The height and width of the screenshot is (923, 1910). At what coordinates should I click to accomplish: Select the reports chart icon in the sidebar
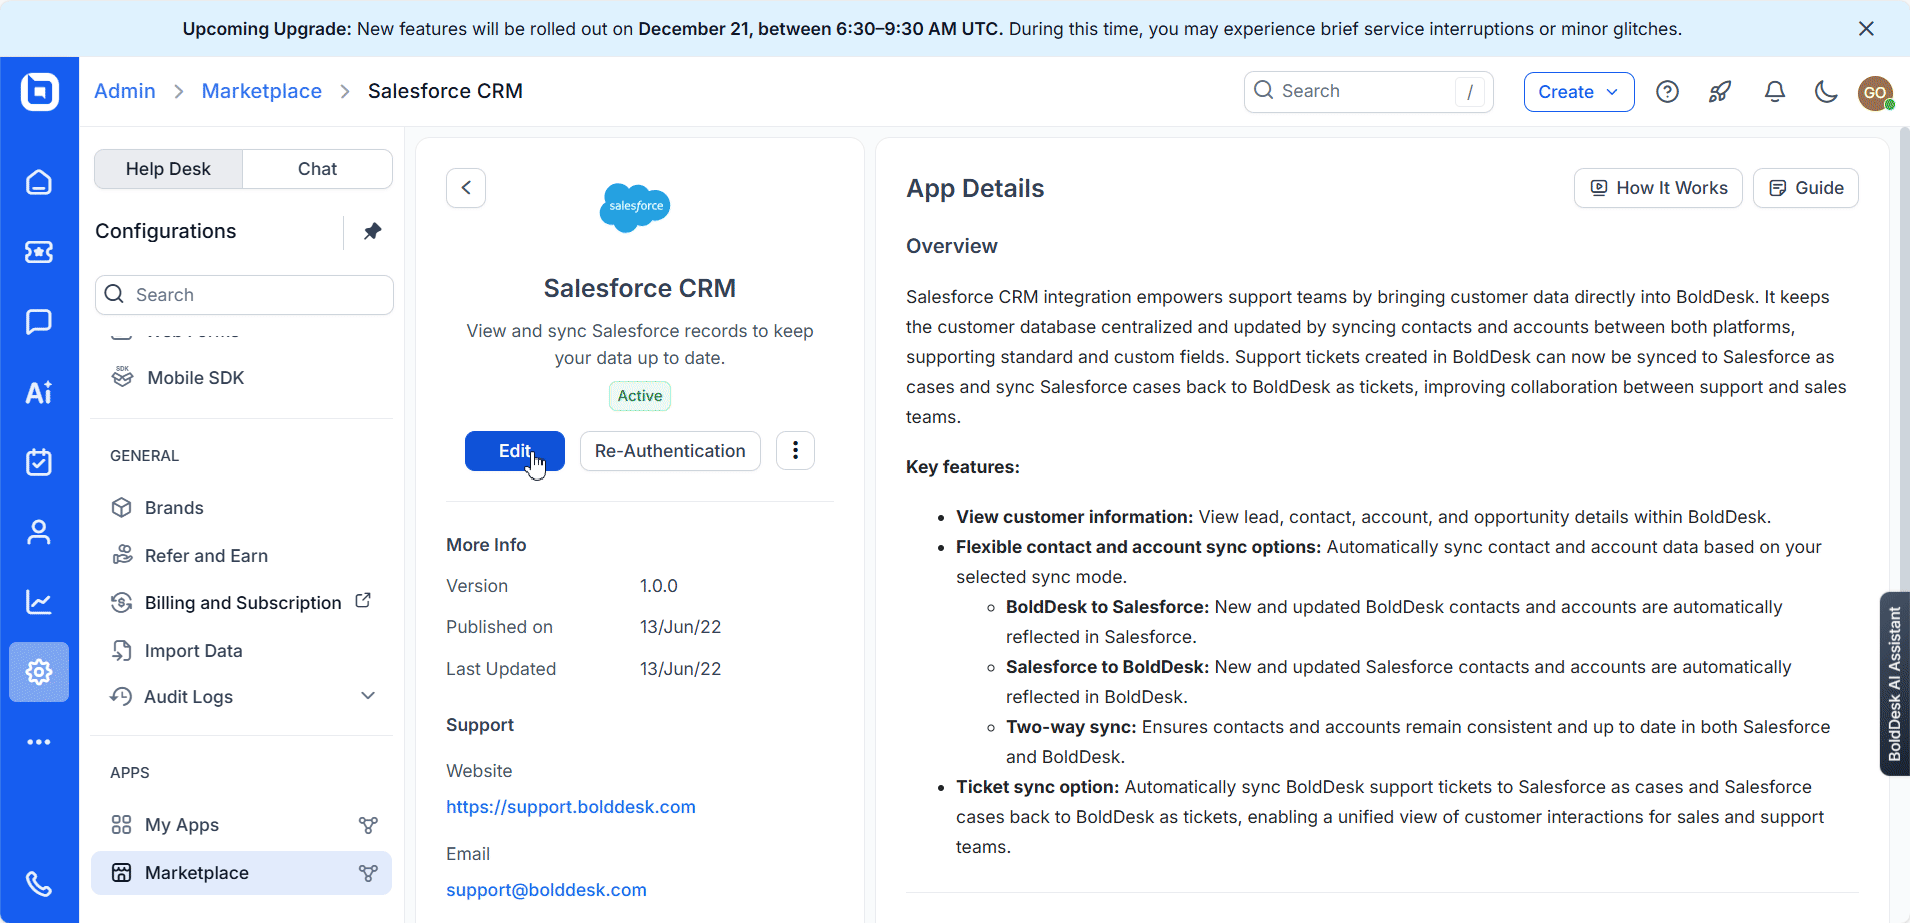point(39,602)
